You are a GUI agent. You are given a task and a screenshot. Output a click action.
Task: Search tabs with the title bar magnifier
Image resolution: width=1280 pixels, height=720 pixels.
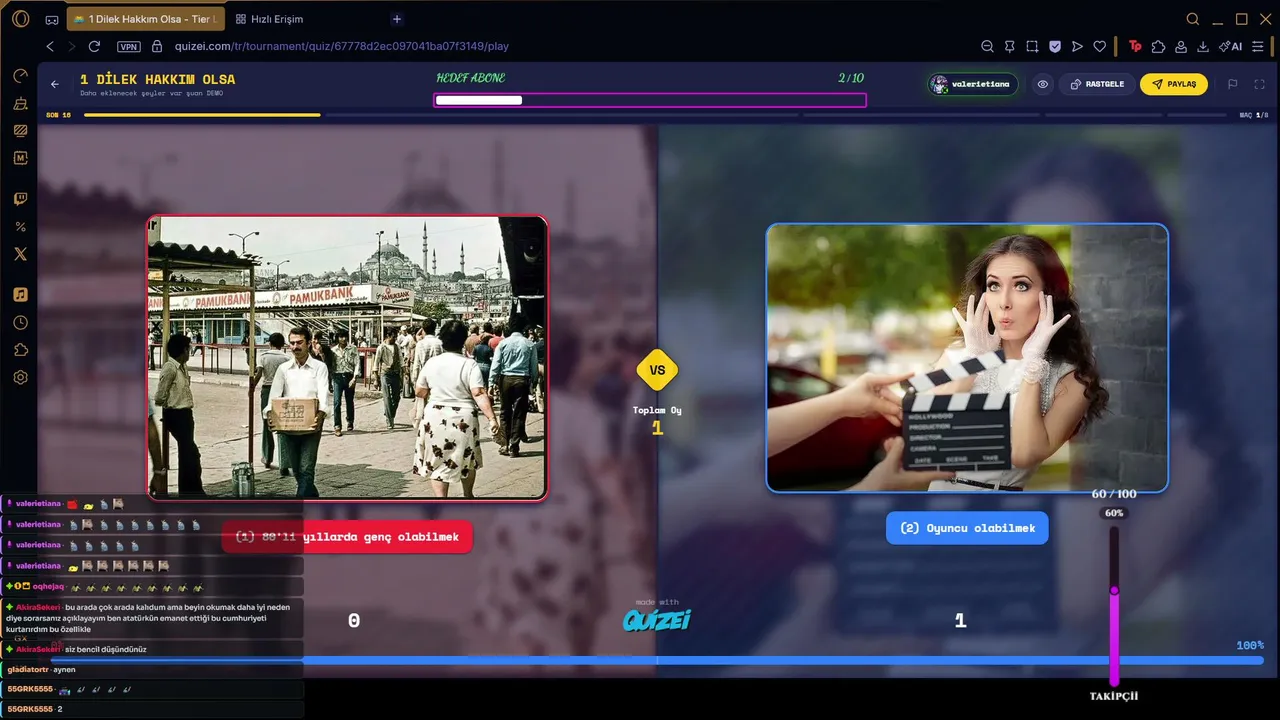tap(1193, 19)
